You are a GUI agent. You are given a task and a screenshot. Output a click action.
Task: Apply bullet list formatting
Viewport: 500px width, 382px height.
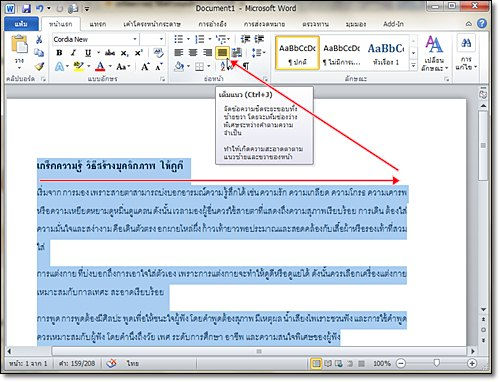[x=179, y=39]
